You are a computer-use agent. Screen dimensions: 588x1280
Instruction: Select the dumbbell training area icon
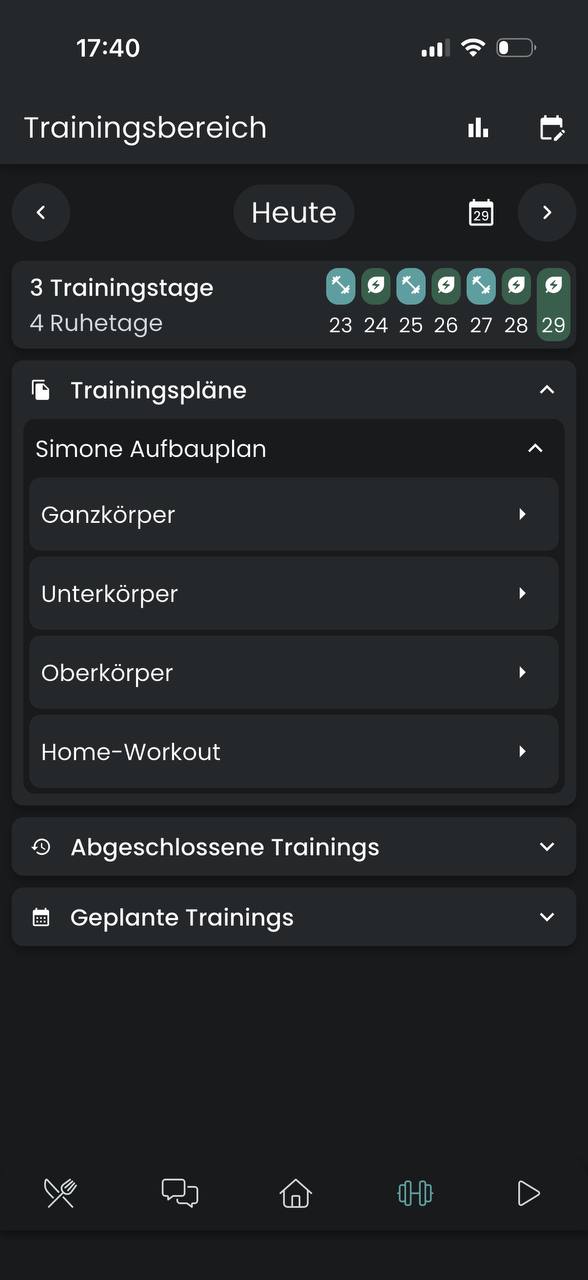[414, 1192]
